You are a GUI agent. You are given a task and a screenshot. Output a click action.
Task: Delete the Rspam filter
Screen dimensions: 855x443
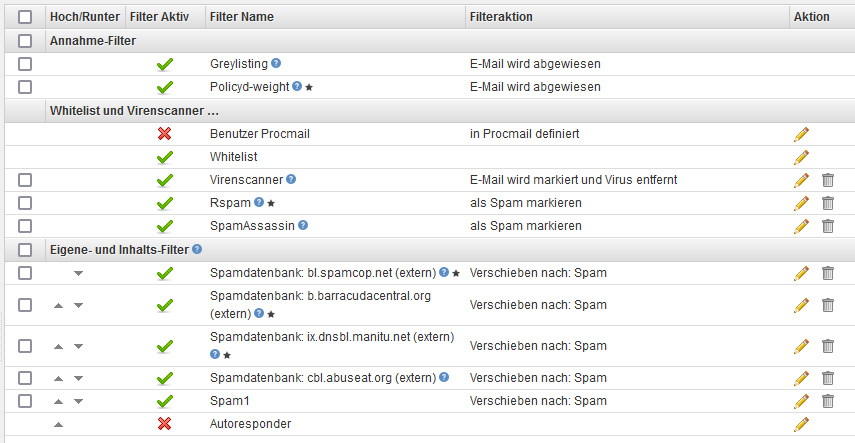click(828, 203)
